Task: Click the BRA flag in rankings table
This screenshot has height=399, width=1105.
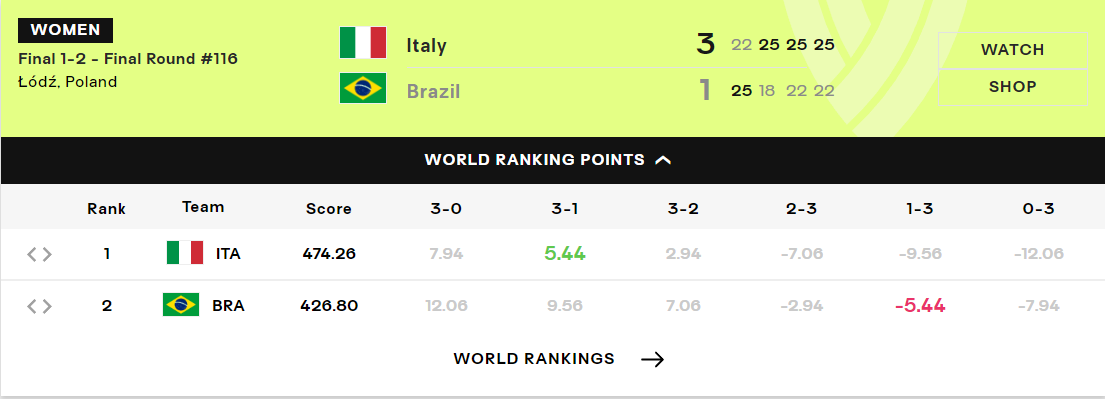Action: 181,305
